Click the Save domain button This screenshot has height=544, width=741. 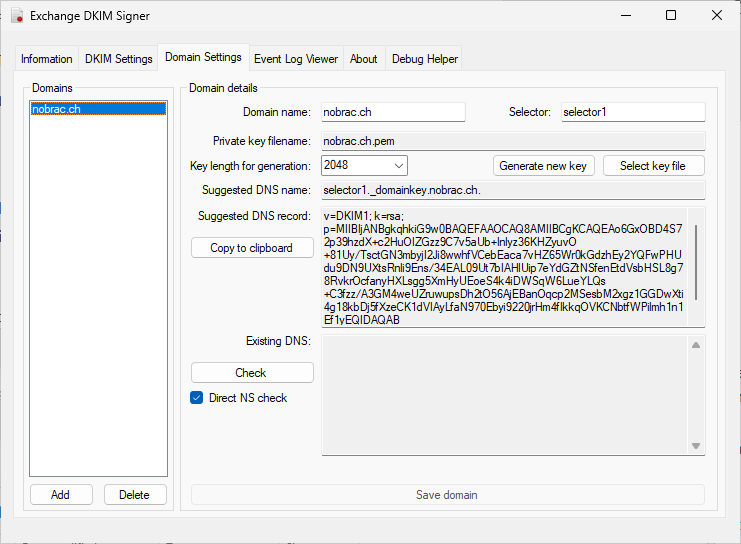[x=448, y=495]
